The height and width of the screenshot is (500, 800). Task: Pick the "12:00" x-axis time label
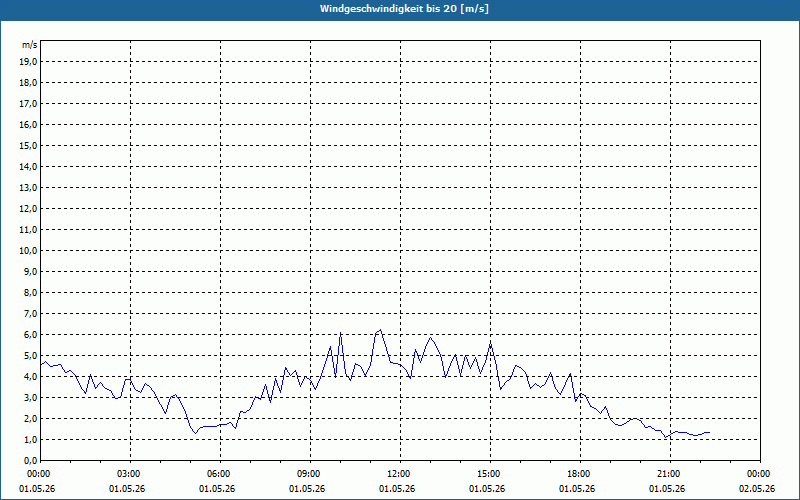point(398,474)
